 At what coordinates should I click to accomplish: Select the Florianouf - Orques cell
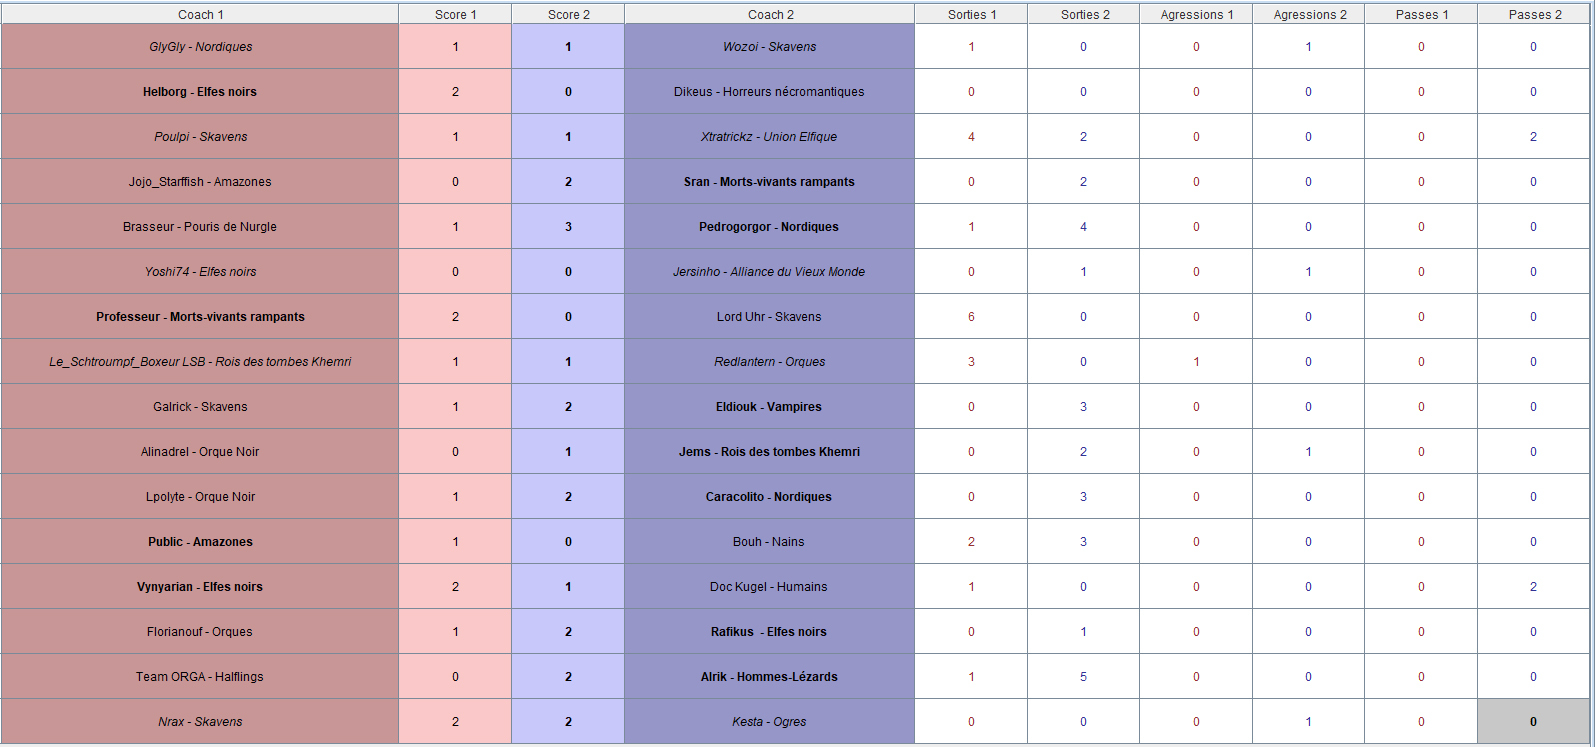tap(200, 632)
